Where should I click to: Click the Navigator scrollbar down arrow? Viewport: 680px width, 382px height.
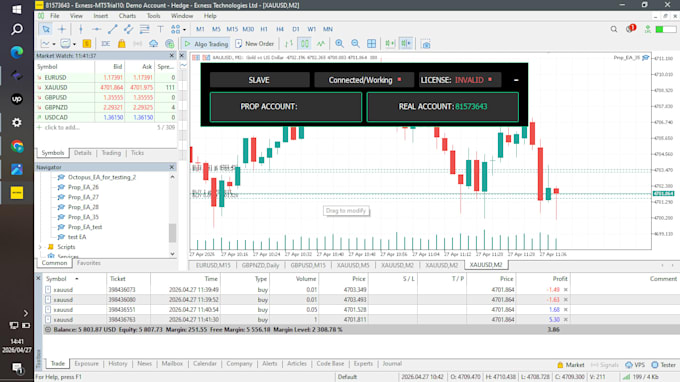pyautogui.click(x=173, y=254)
